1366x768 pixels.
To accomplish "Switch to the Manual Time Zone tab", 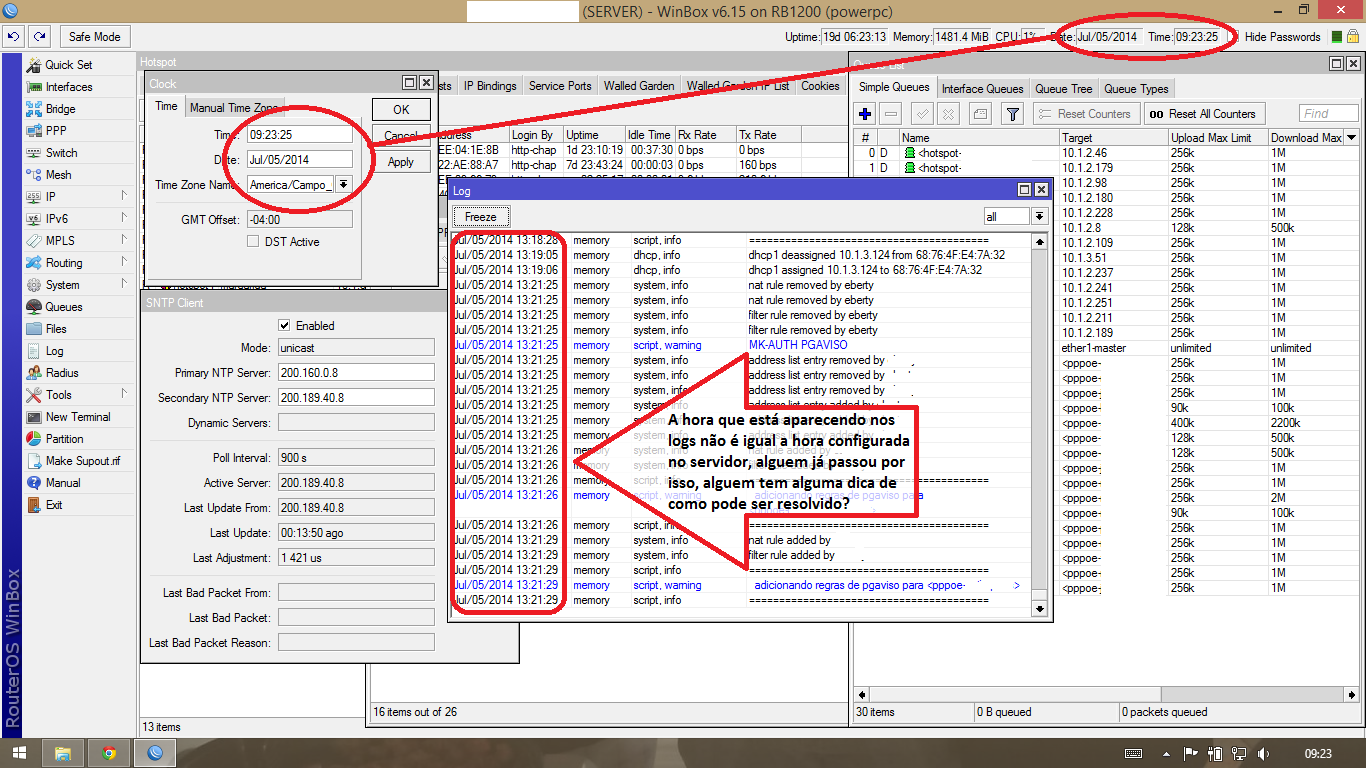I will 235,108.
